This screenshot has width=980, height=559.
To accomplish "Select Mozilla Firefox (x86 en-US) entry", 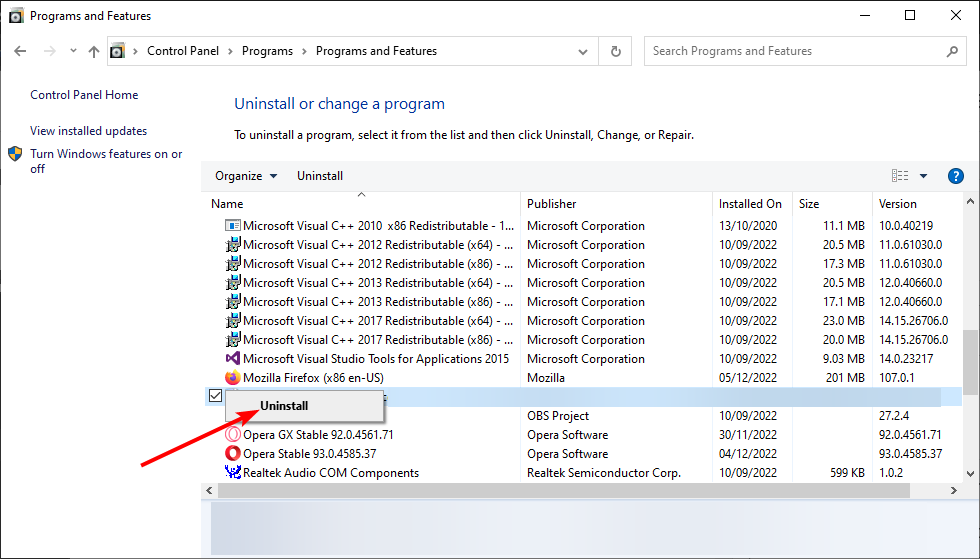I will point(313,378).
